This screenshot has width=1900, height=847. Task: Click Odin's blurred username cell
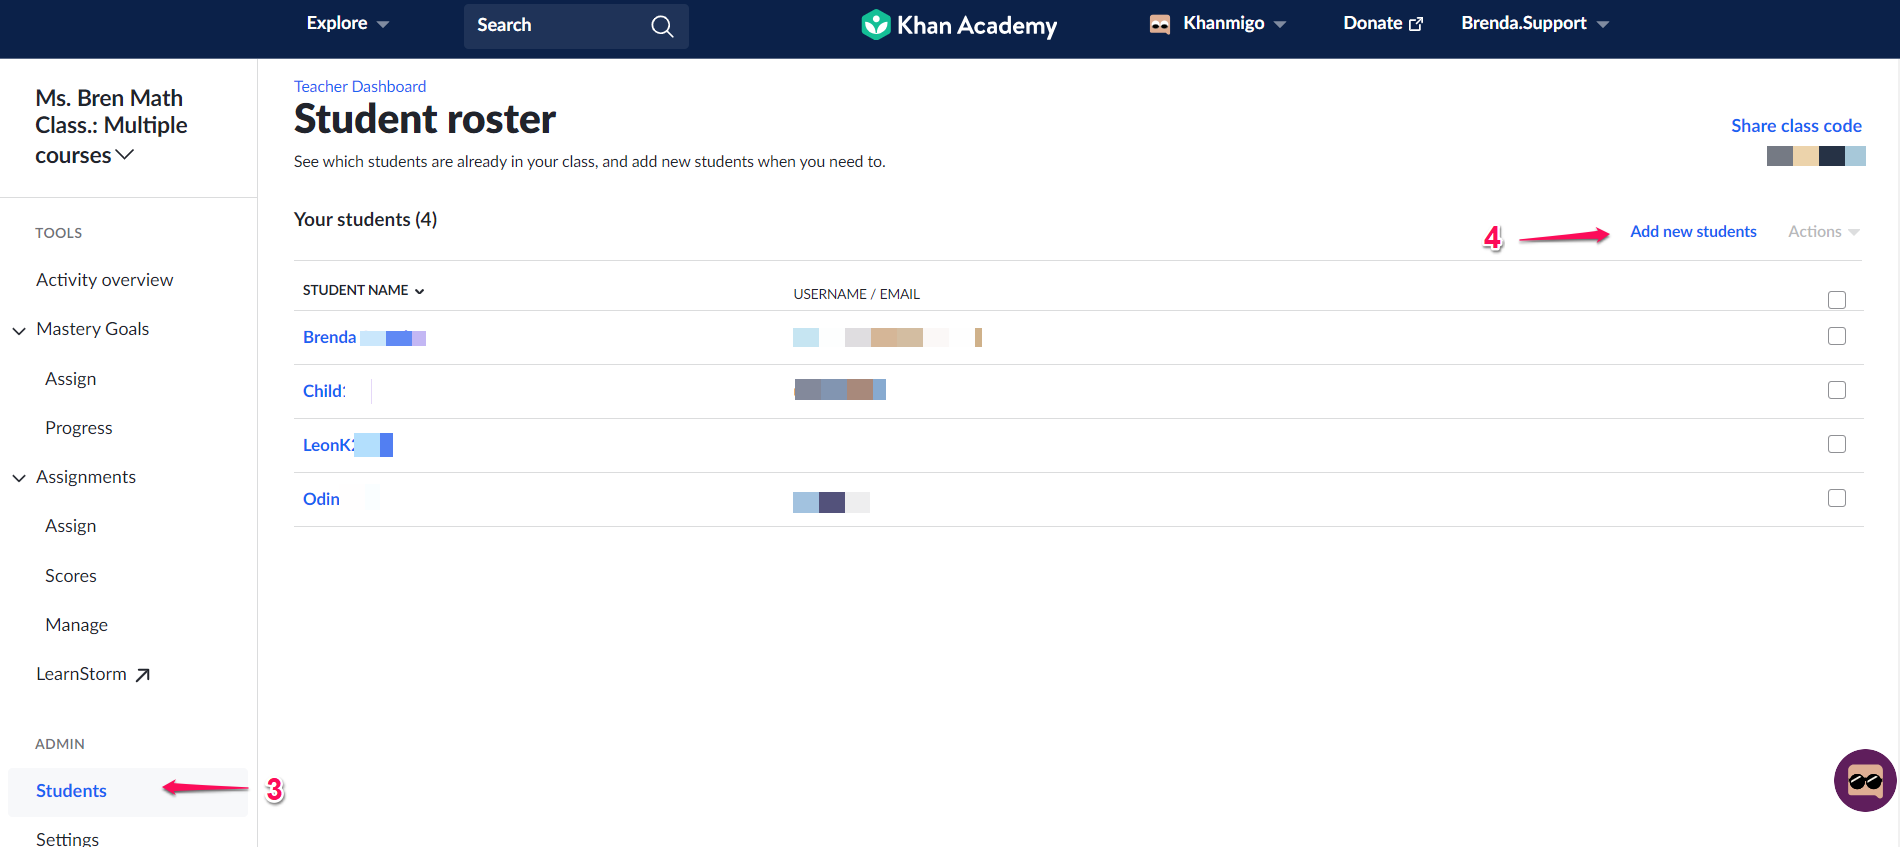(x=831, y=502)
